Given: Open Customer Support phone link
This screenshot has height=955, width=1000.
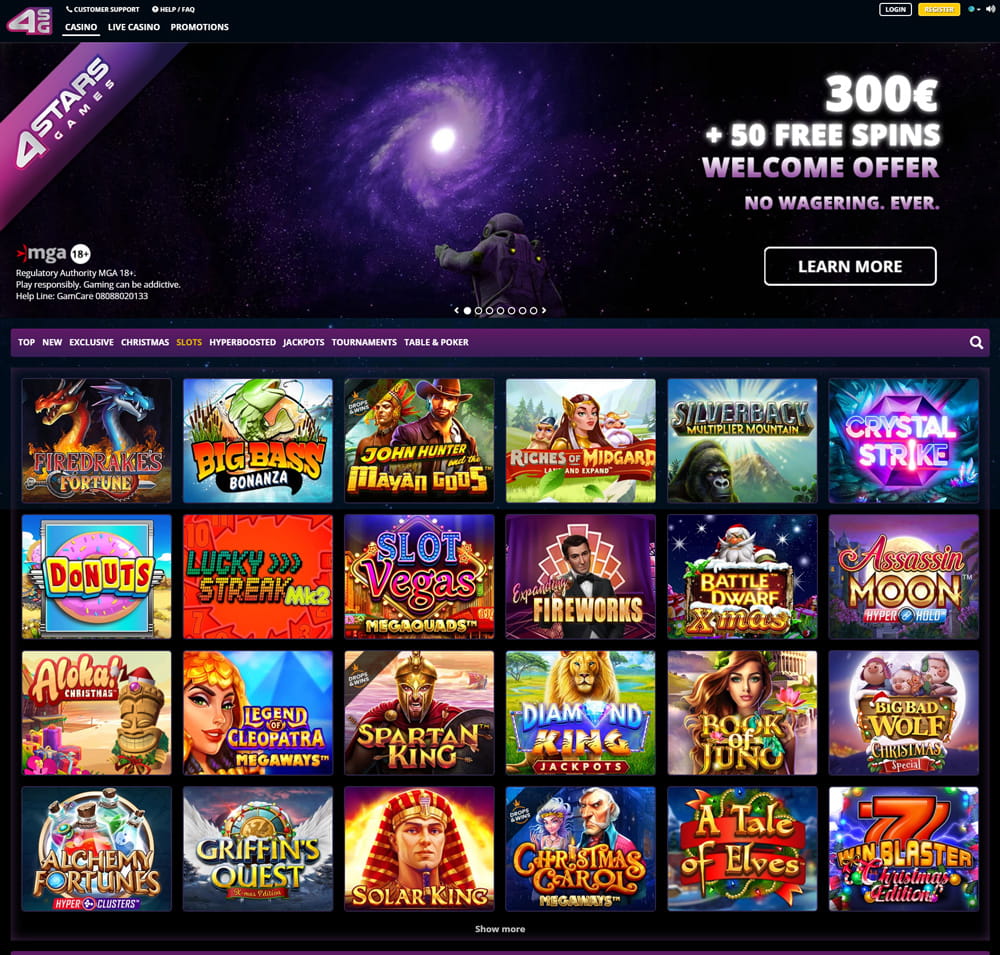Looking at the screenshot, I should 103,10.
